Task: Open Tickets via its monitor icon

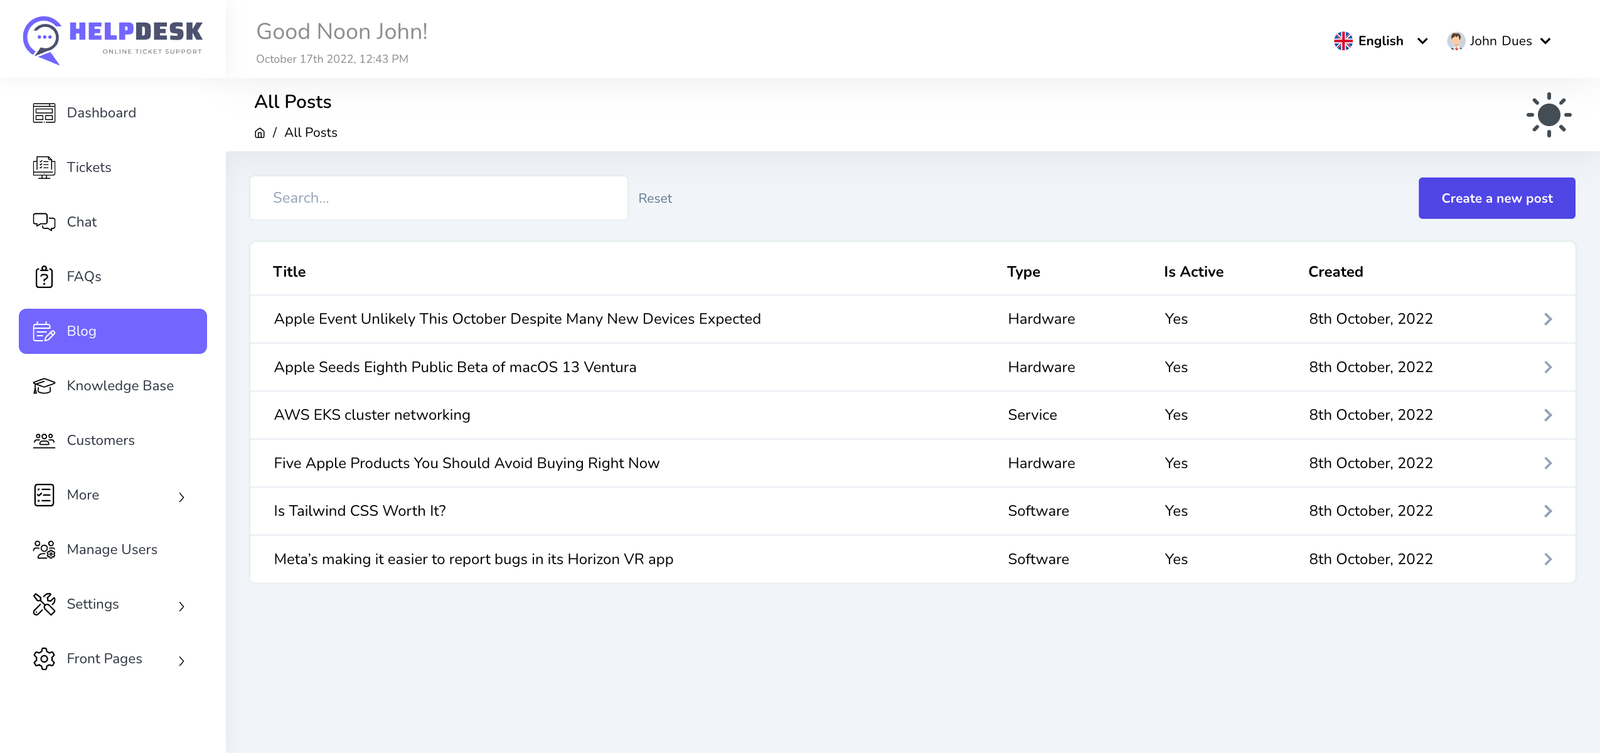Action: (44, 168)
